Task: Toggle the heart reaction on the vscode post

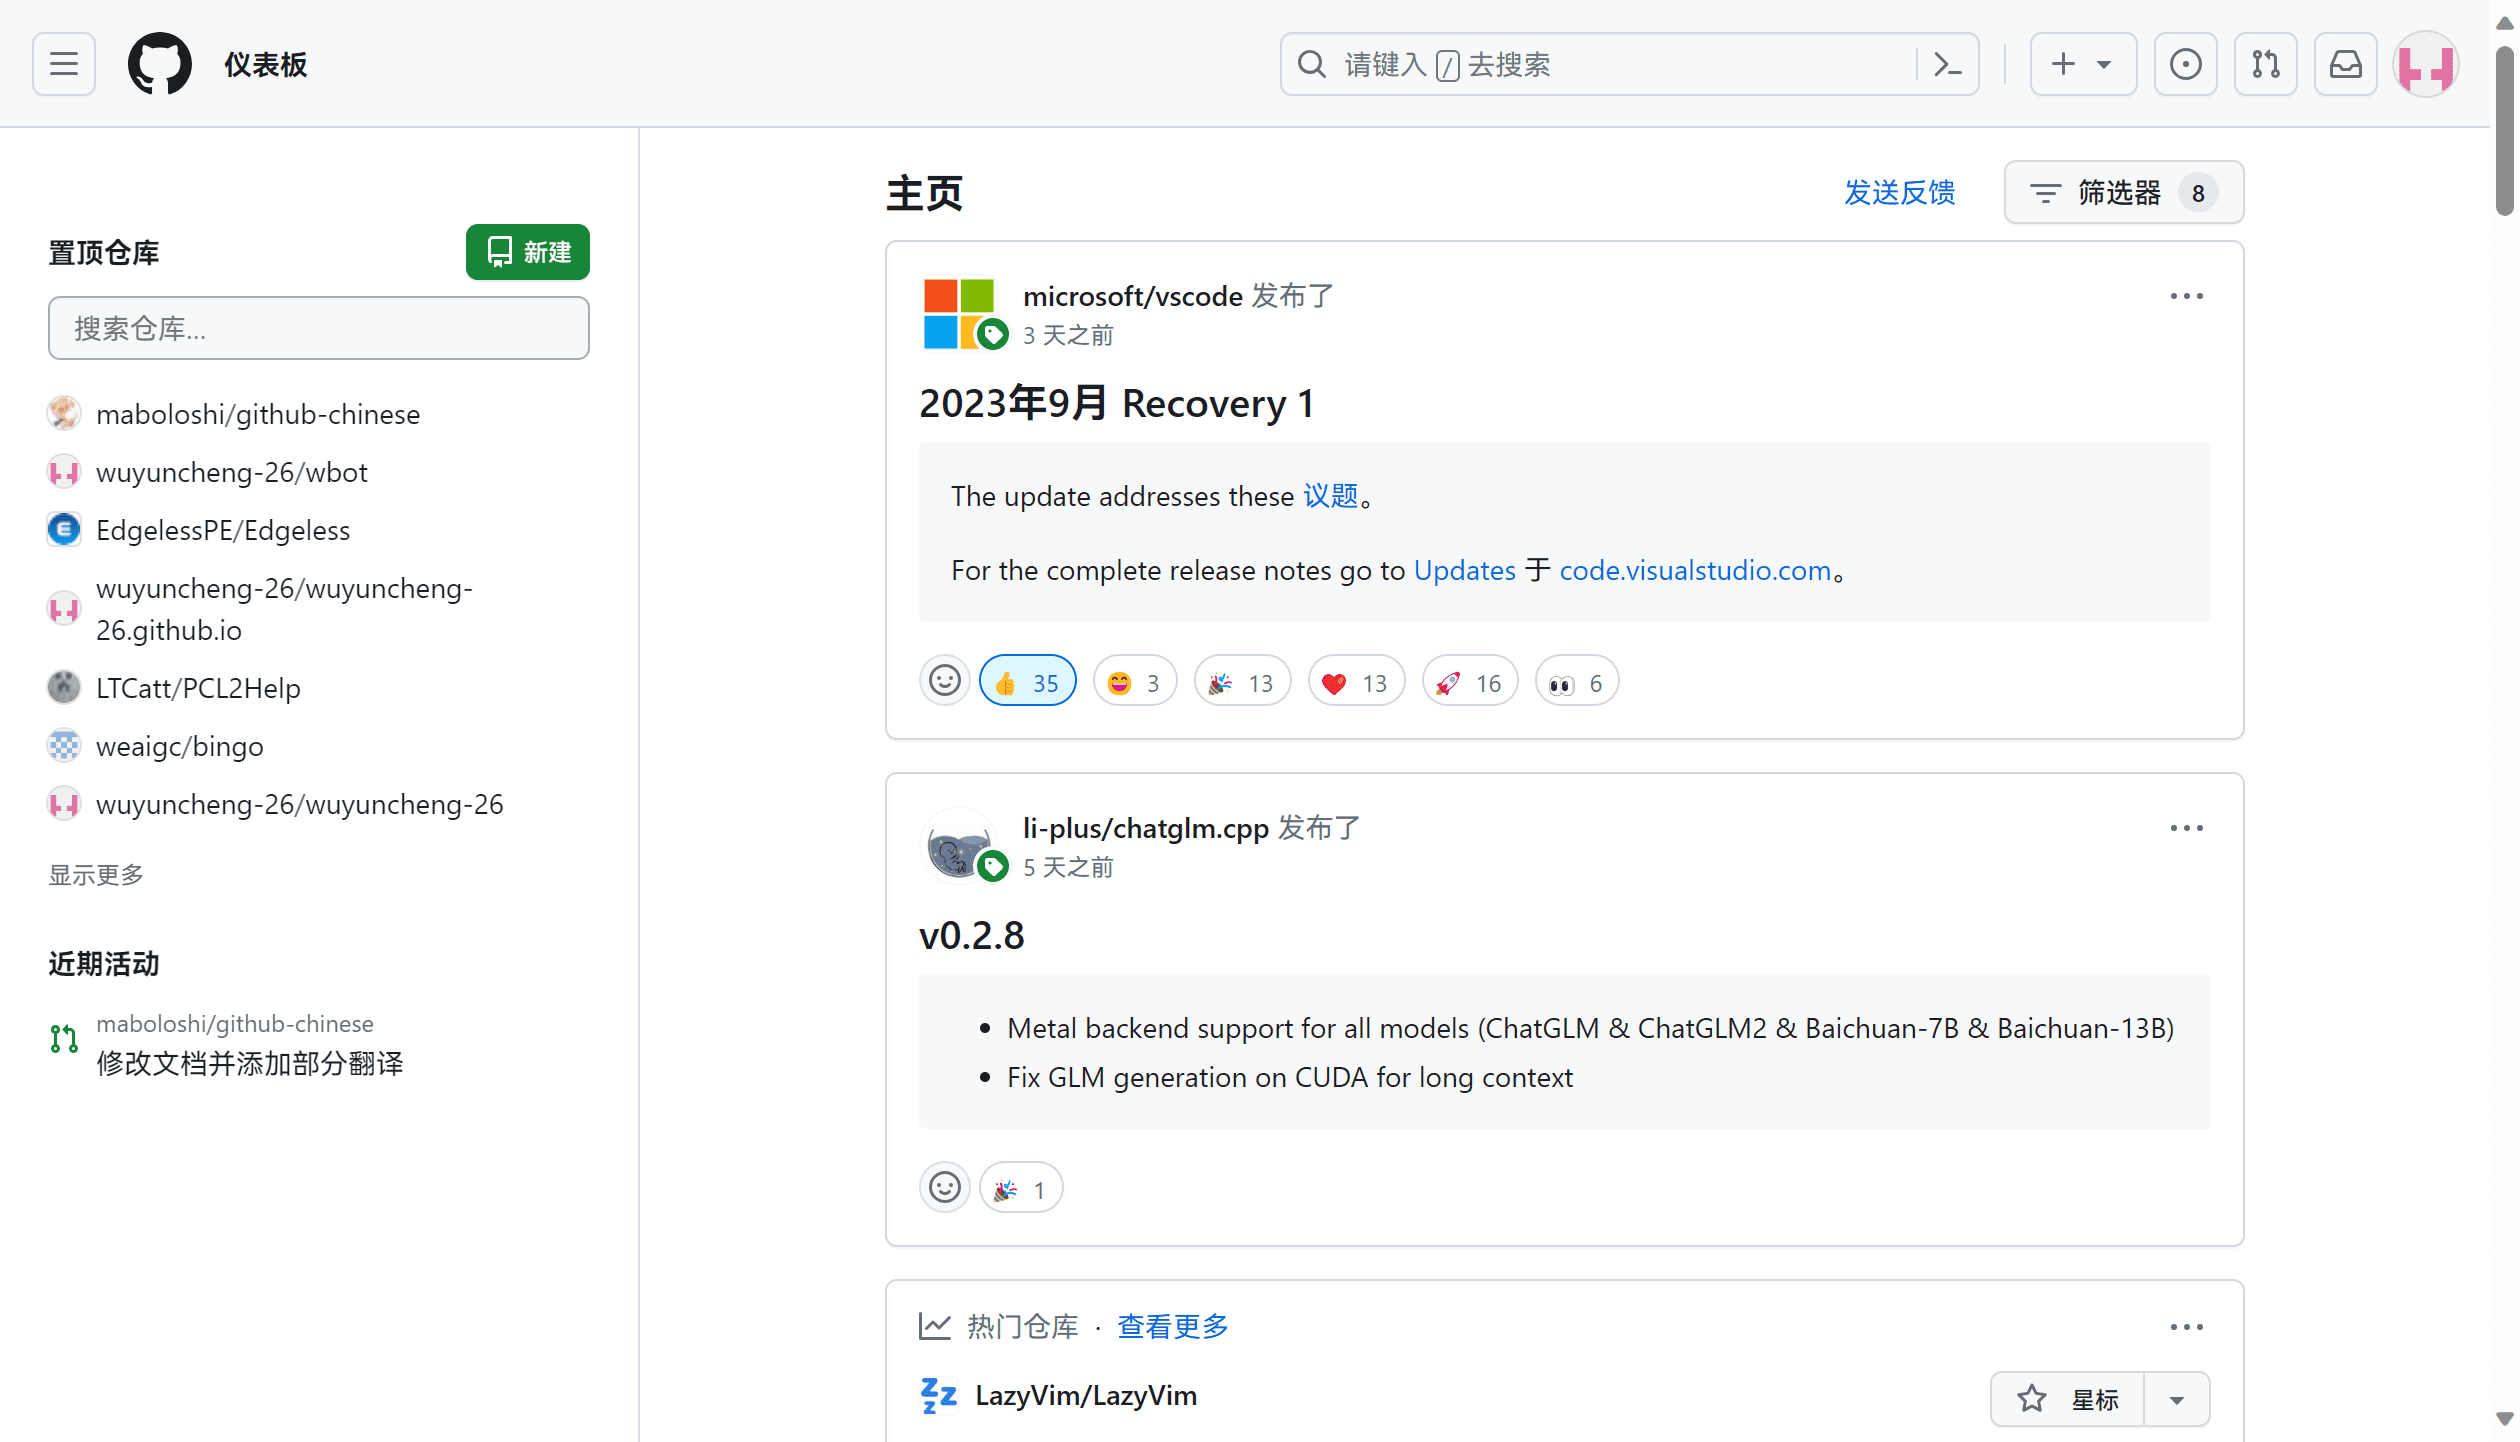Action: pyautogui.click(x=1356, y=680)
